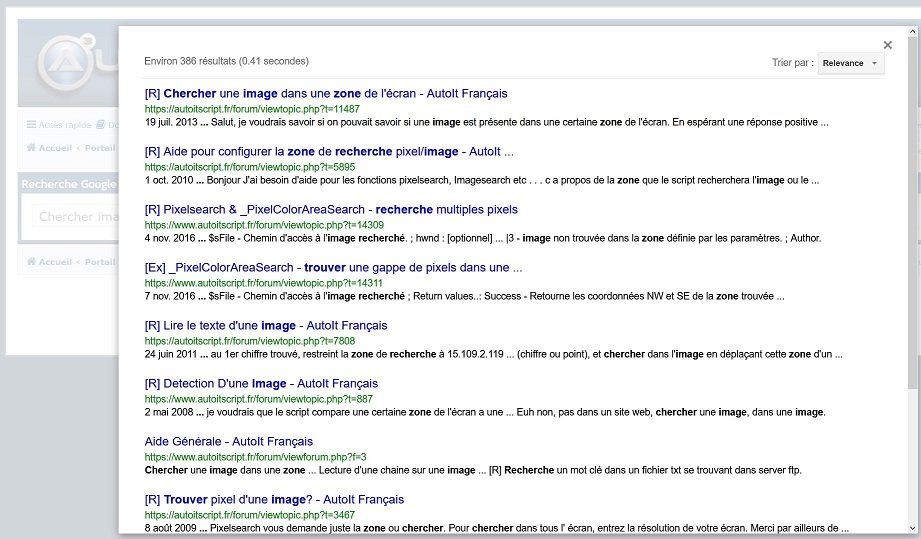Close the search results overlay
The width and height of the screenshot is (921, 539).
[887, 45]
